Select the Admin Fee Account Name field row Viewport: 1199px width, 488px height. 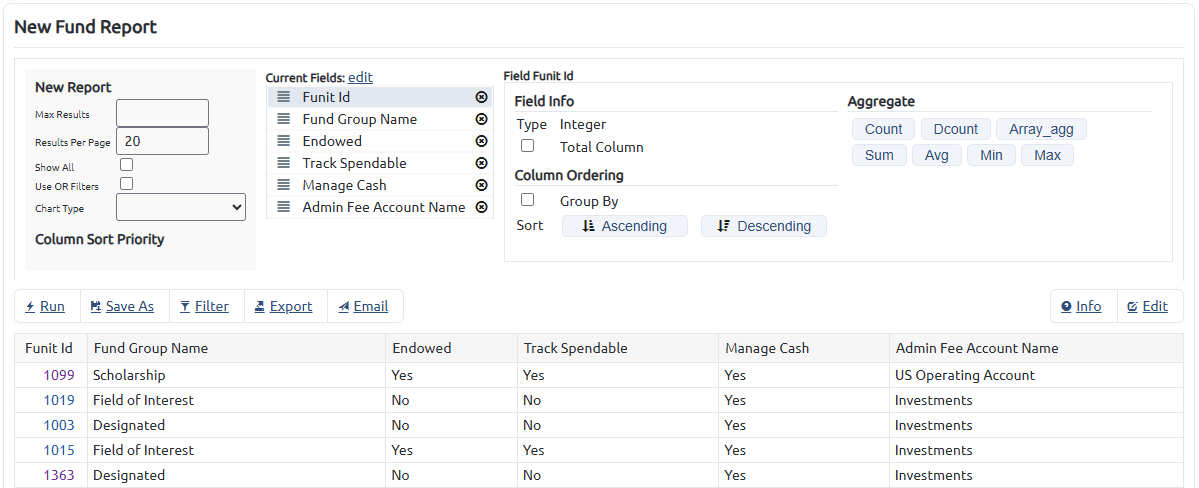380,207
